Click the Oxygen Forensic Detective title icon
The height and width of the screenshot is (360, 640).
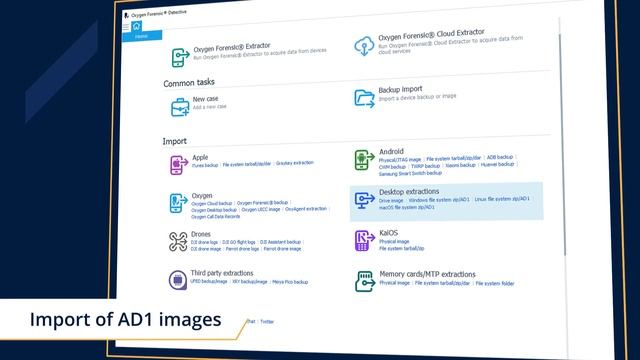127,16
